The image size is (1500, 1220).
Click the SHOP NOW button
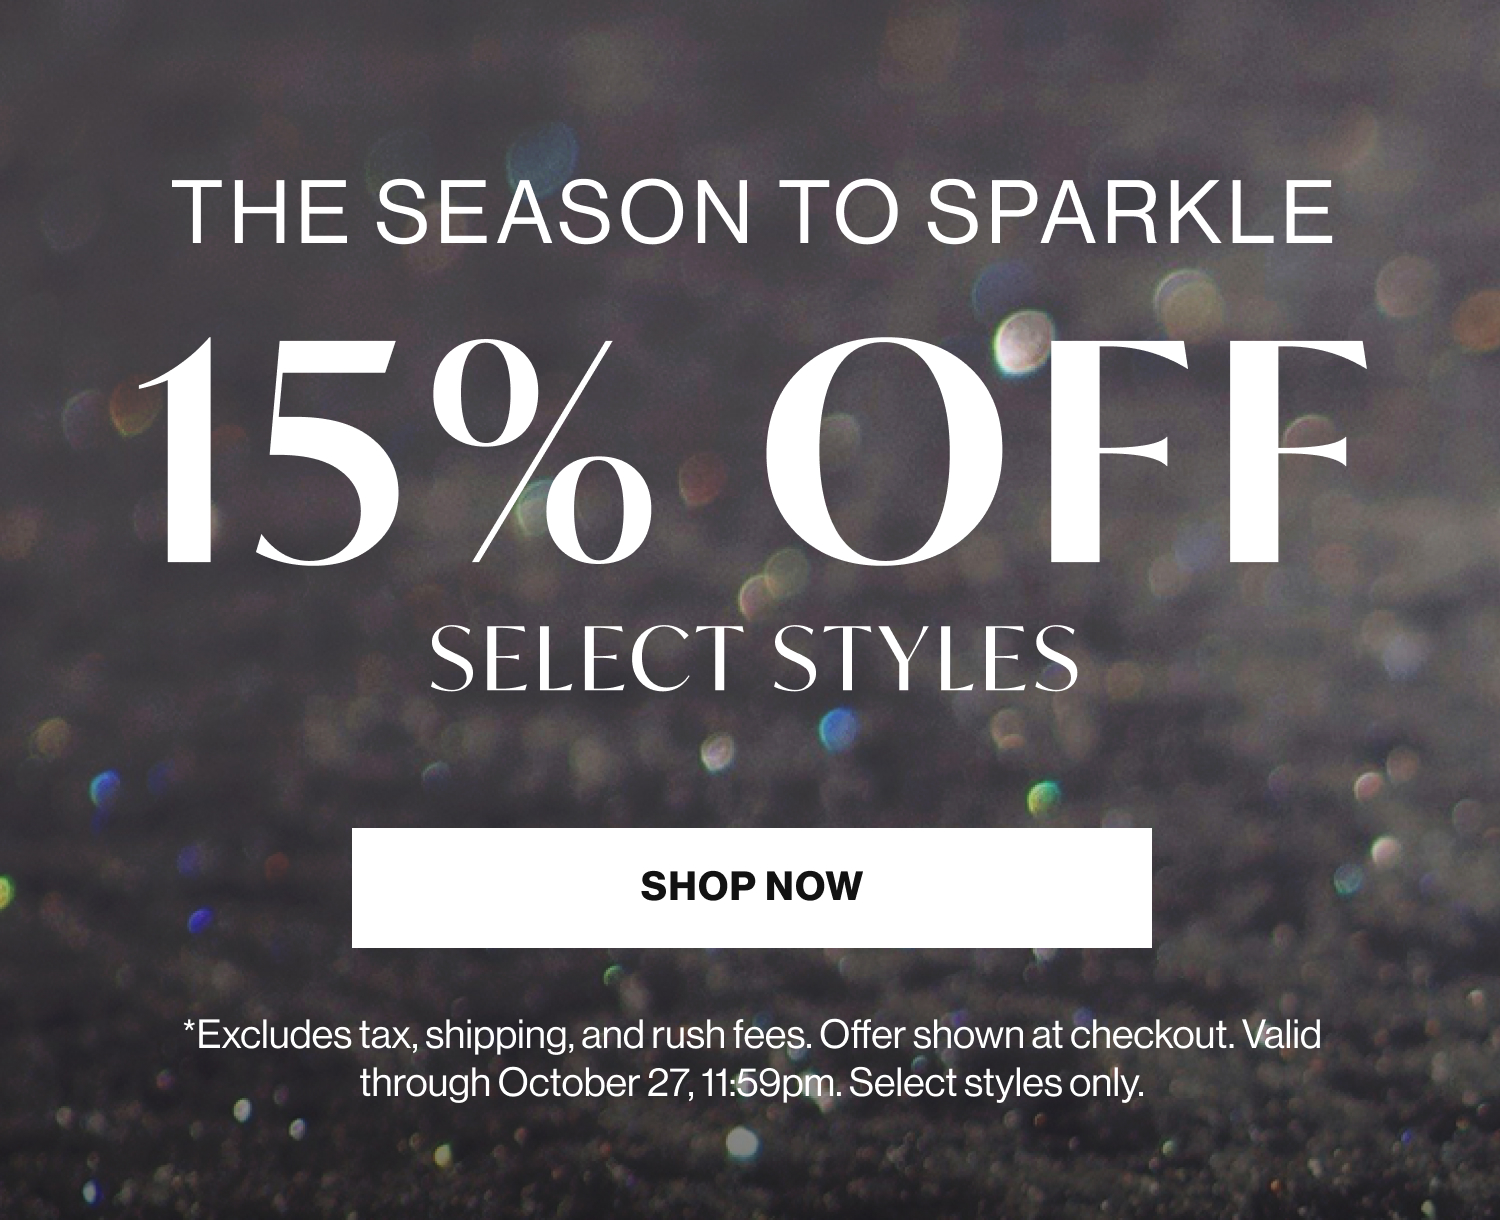(751, 887)
